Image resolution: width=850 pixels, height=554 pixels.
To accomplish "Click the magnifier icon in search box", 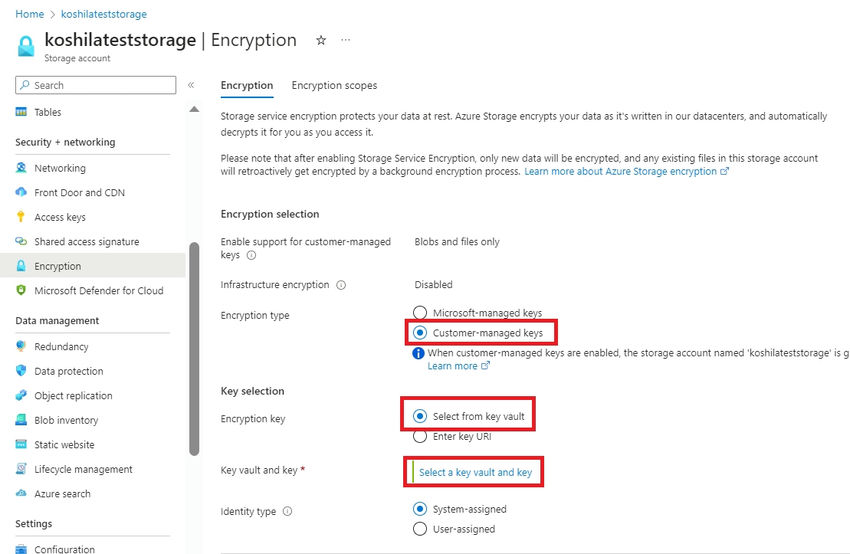I will click(x=25, y=85).
